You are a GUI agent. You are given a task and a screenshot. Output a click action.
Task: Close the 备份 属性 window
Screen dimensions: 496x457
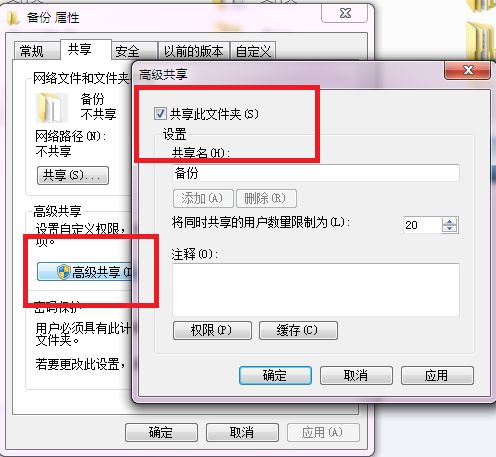pyautogui.click(x=345, y=13)
